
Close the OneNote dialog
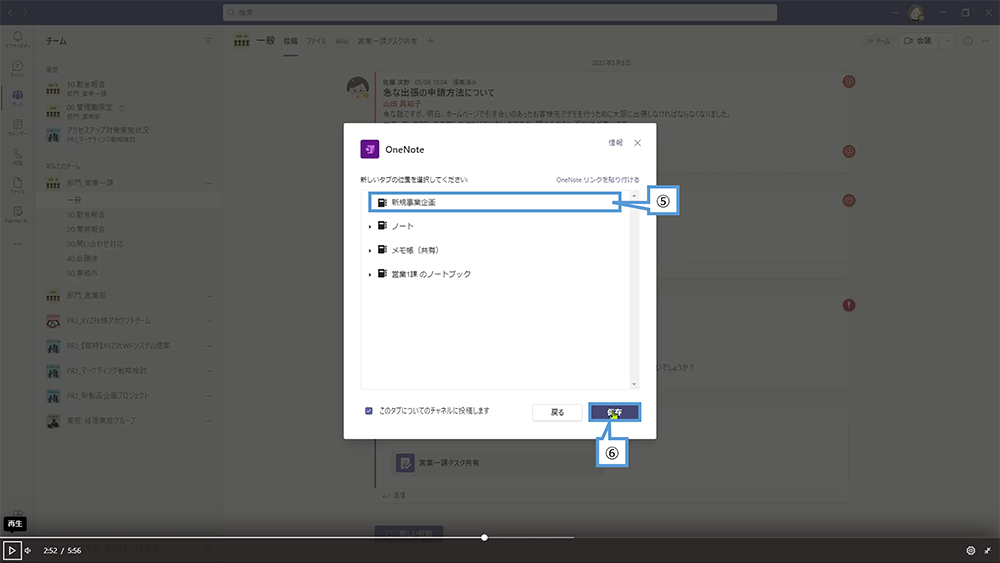point(637,143)
